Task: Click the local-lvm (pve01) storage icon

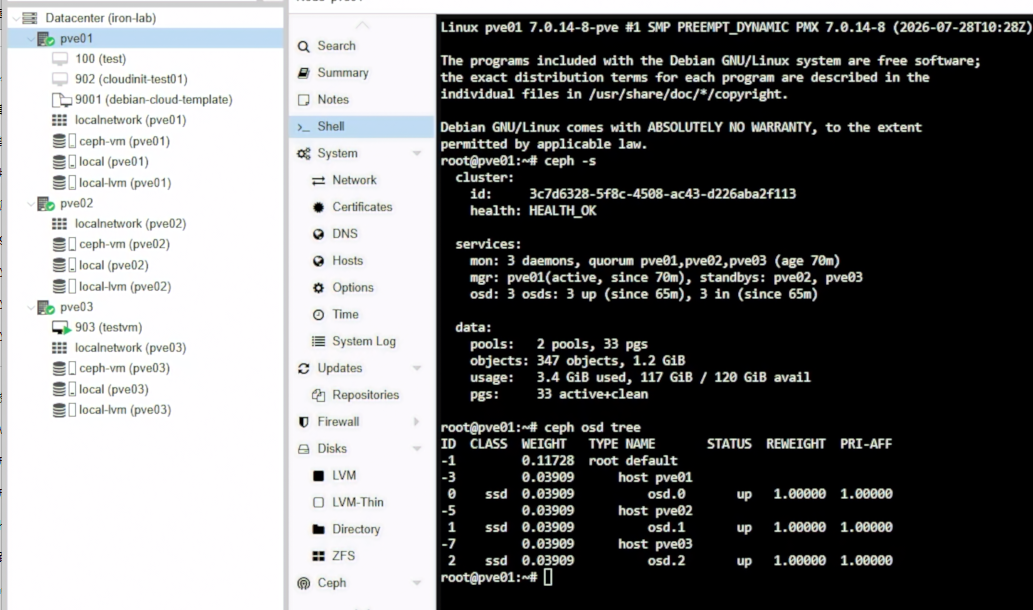Action: (64, 182)
